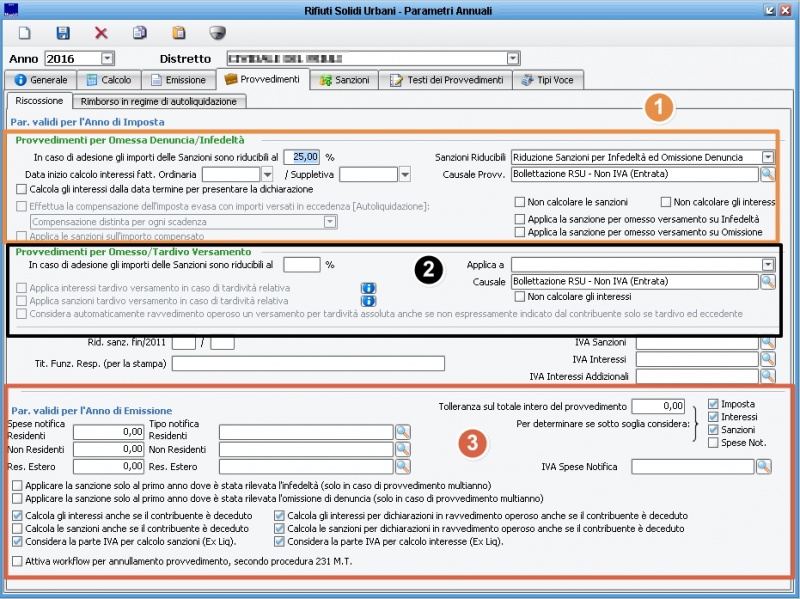The width and height of the screenshot is (800, 599).
Task: Toggle sanzioni per dichiarazioni in ravvedimento operoso
Action: click(279, 529)
